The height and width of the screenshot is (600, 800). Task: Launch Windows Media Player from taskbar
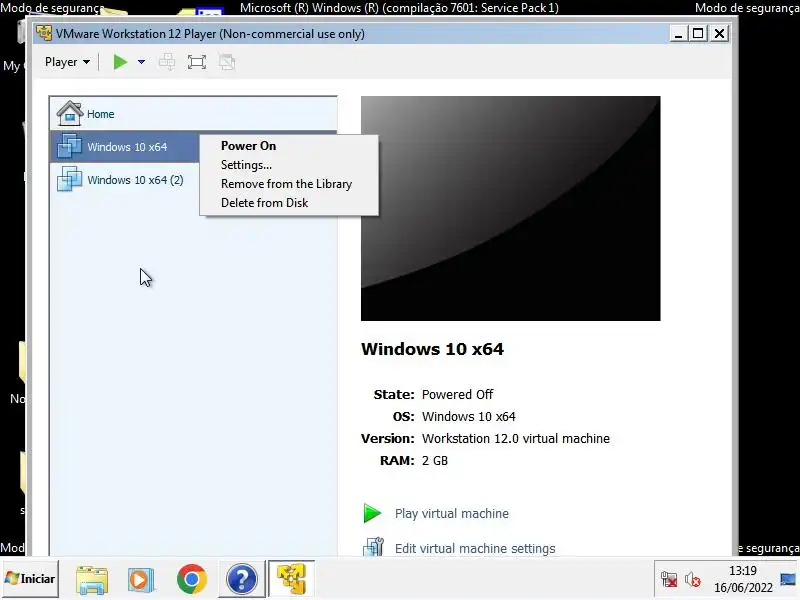coord(141,579)
